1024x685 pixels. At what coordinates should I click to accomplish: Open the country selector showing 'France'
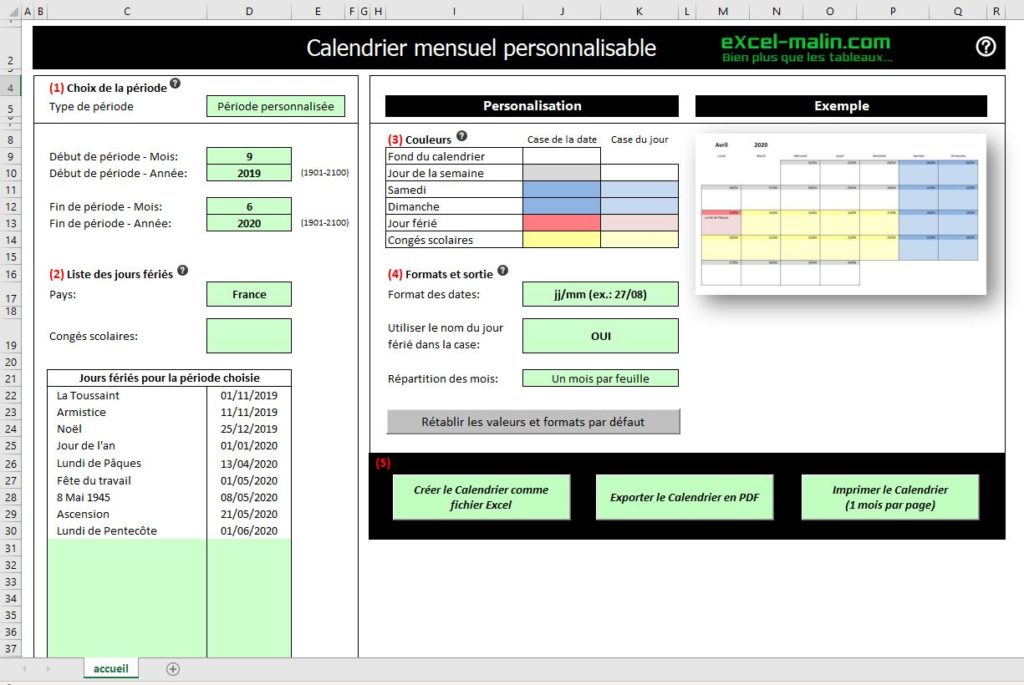tap(249, 294)
